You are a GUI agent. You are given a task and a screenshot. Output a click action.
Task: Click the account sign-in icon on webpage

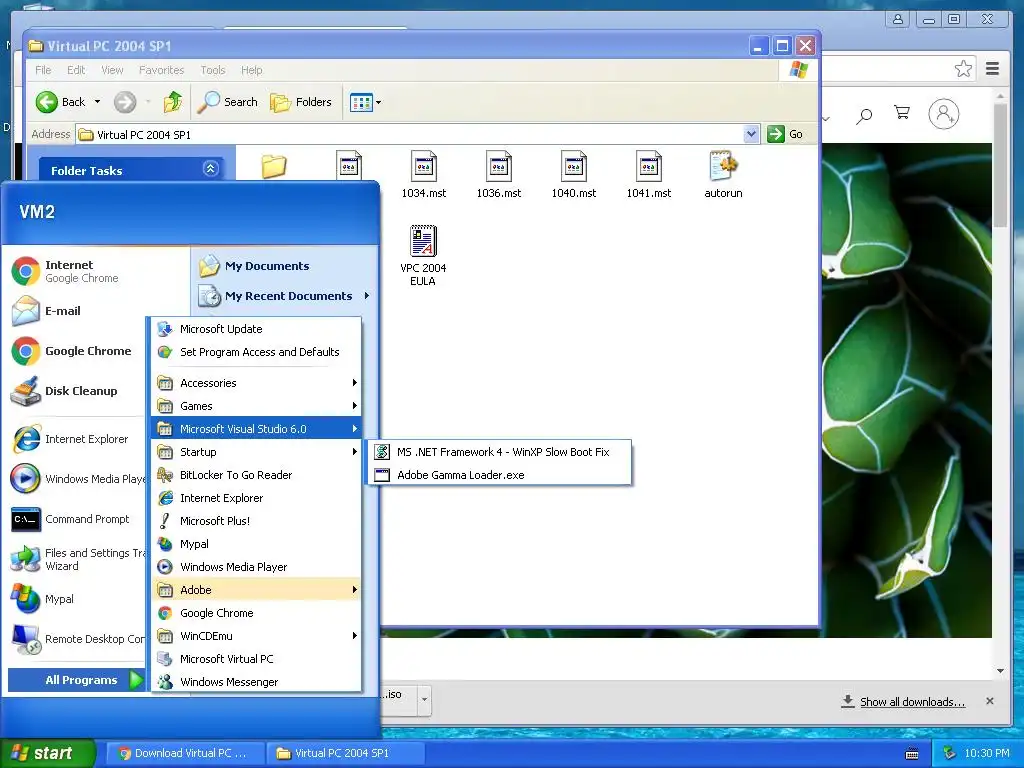(x=944, y=114)
